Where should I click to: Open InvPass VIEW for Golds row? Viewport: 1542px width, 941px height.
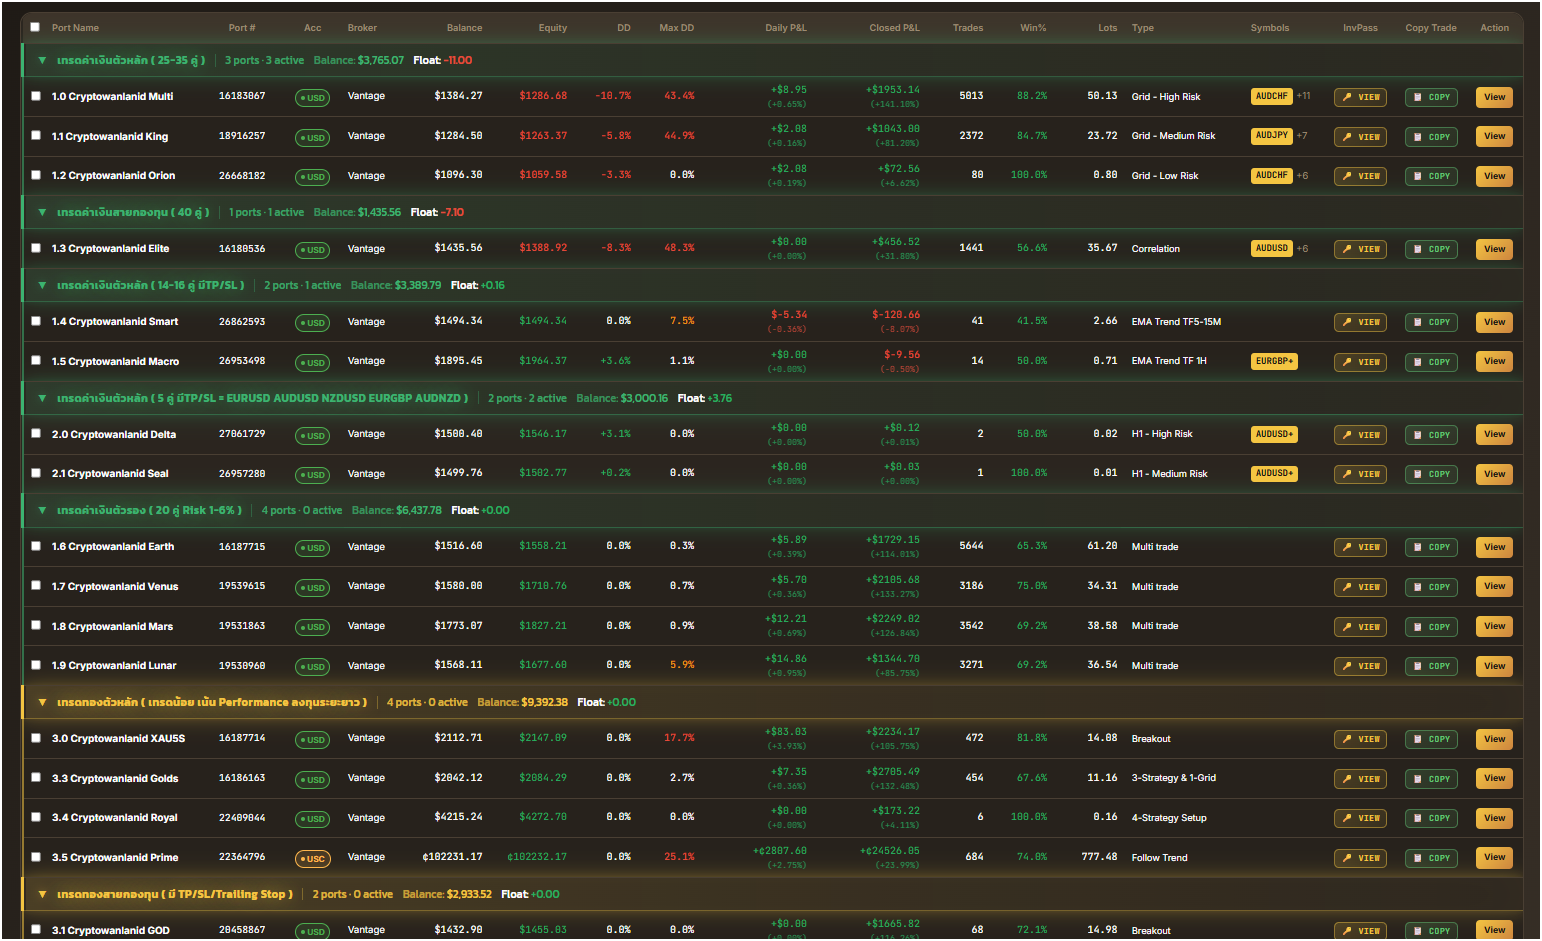pos(1360,778)
